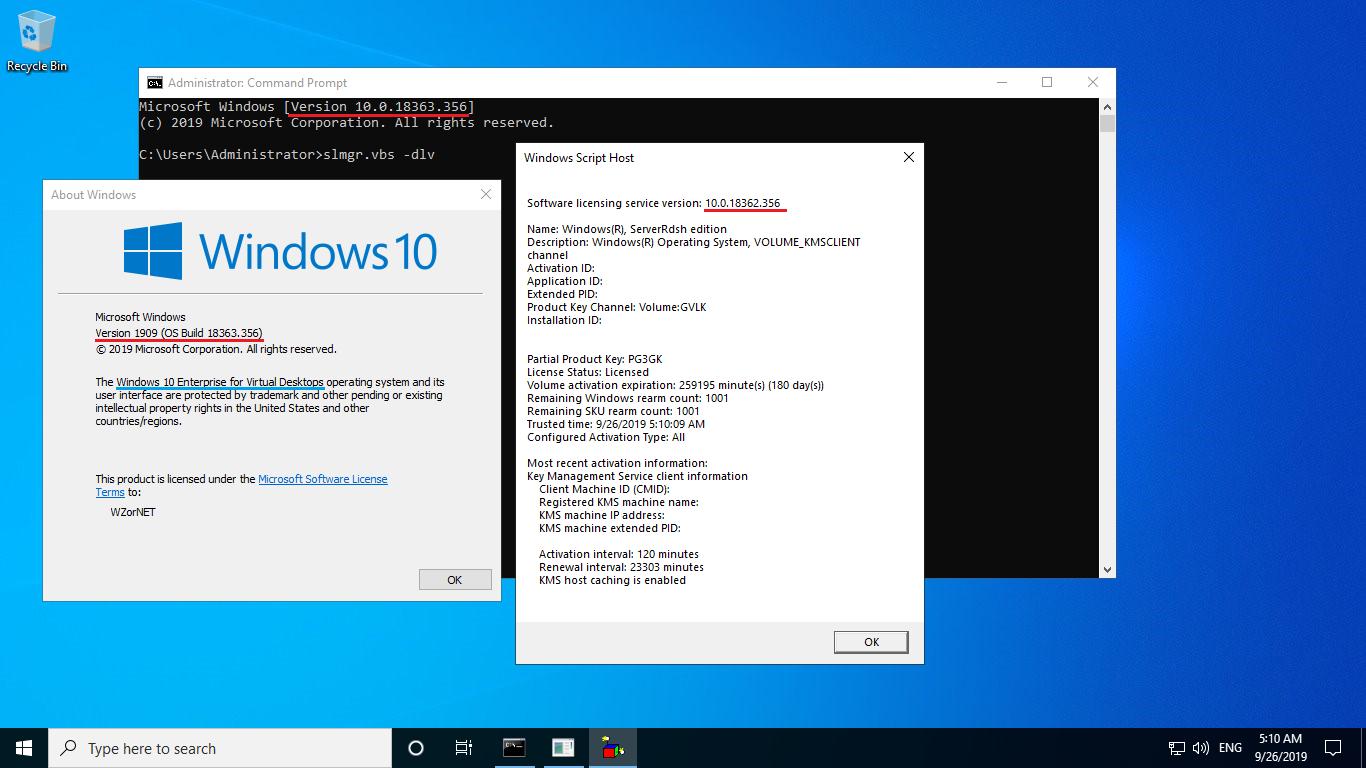Click the 'Application ID:' line
This screenshot has height=768, width=1366.
pos(564,281)
